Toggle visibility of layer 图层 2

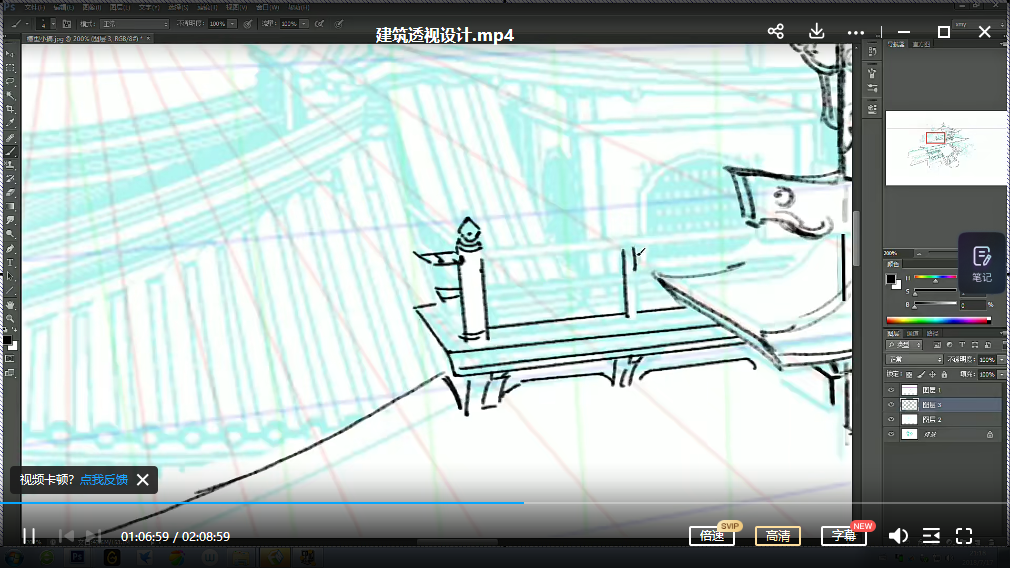click(x=891, y=419)
